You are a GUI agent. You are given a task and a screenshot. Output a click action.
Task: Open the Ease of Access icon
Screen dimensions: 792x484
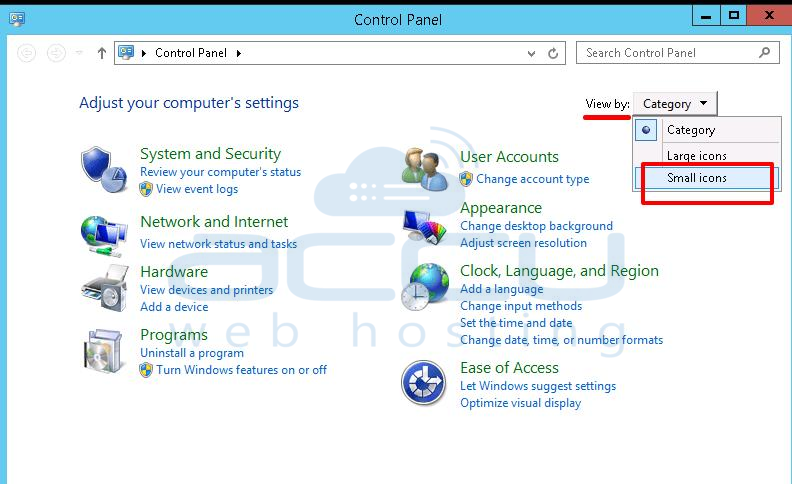(423, 383)
